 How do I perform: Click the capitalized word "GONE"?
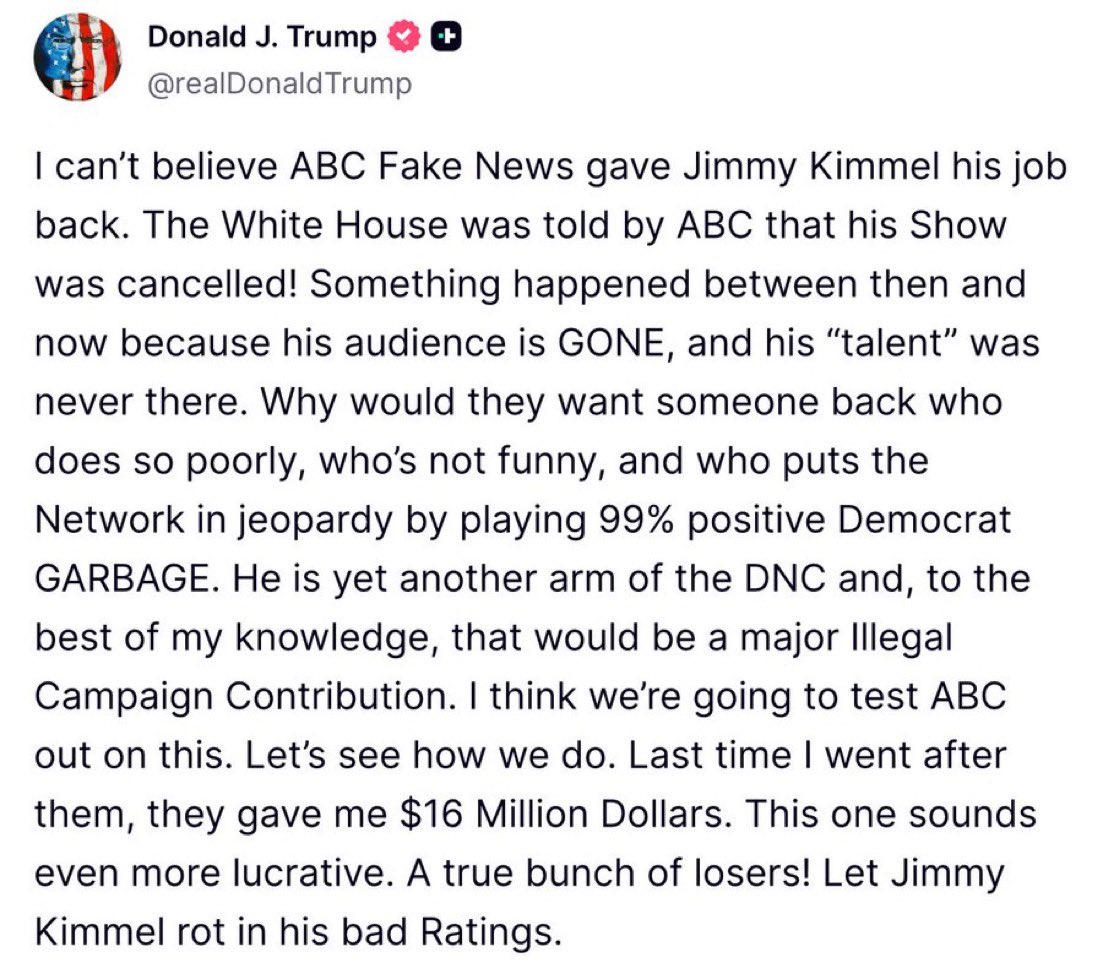pos(611,343)
